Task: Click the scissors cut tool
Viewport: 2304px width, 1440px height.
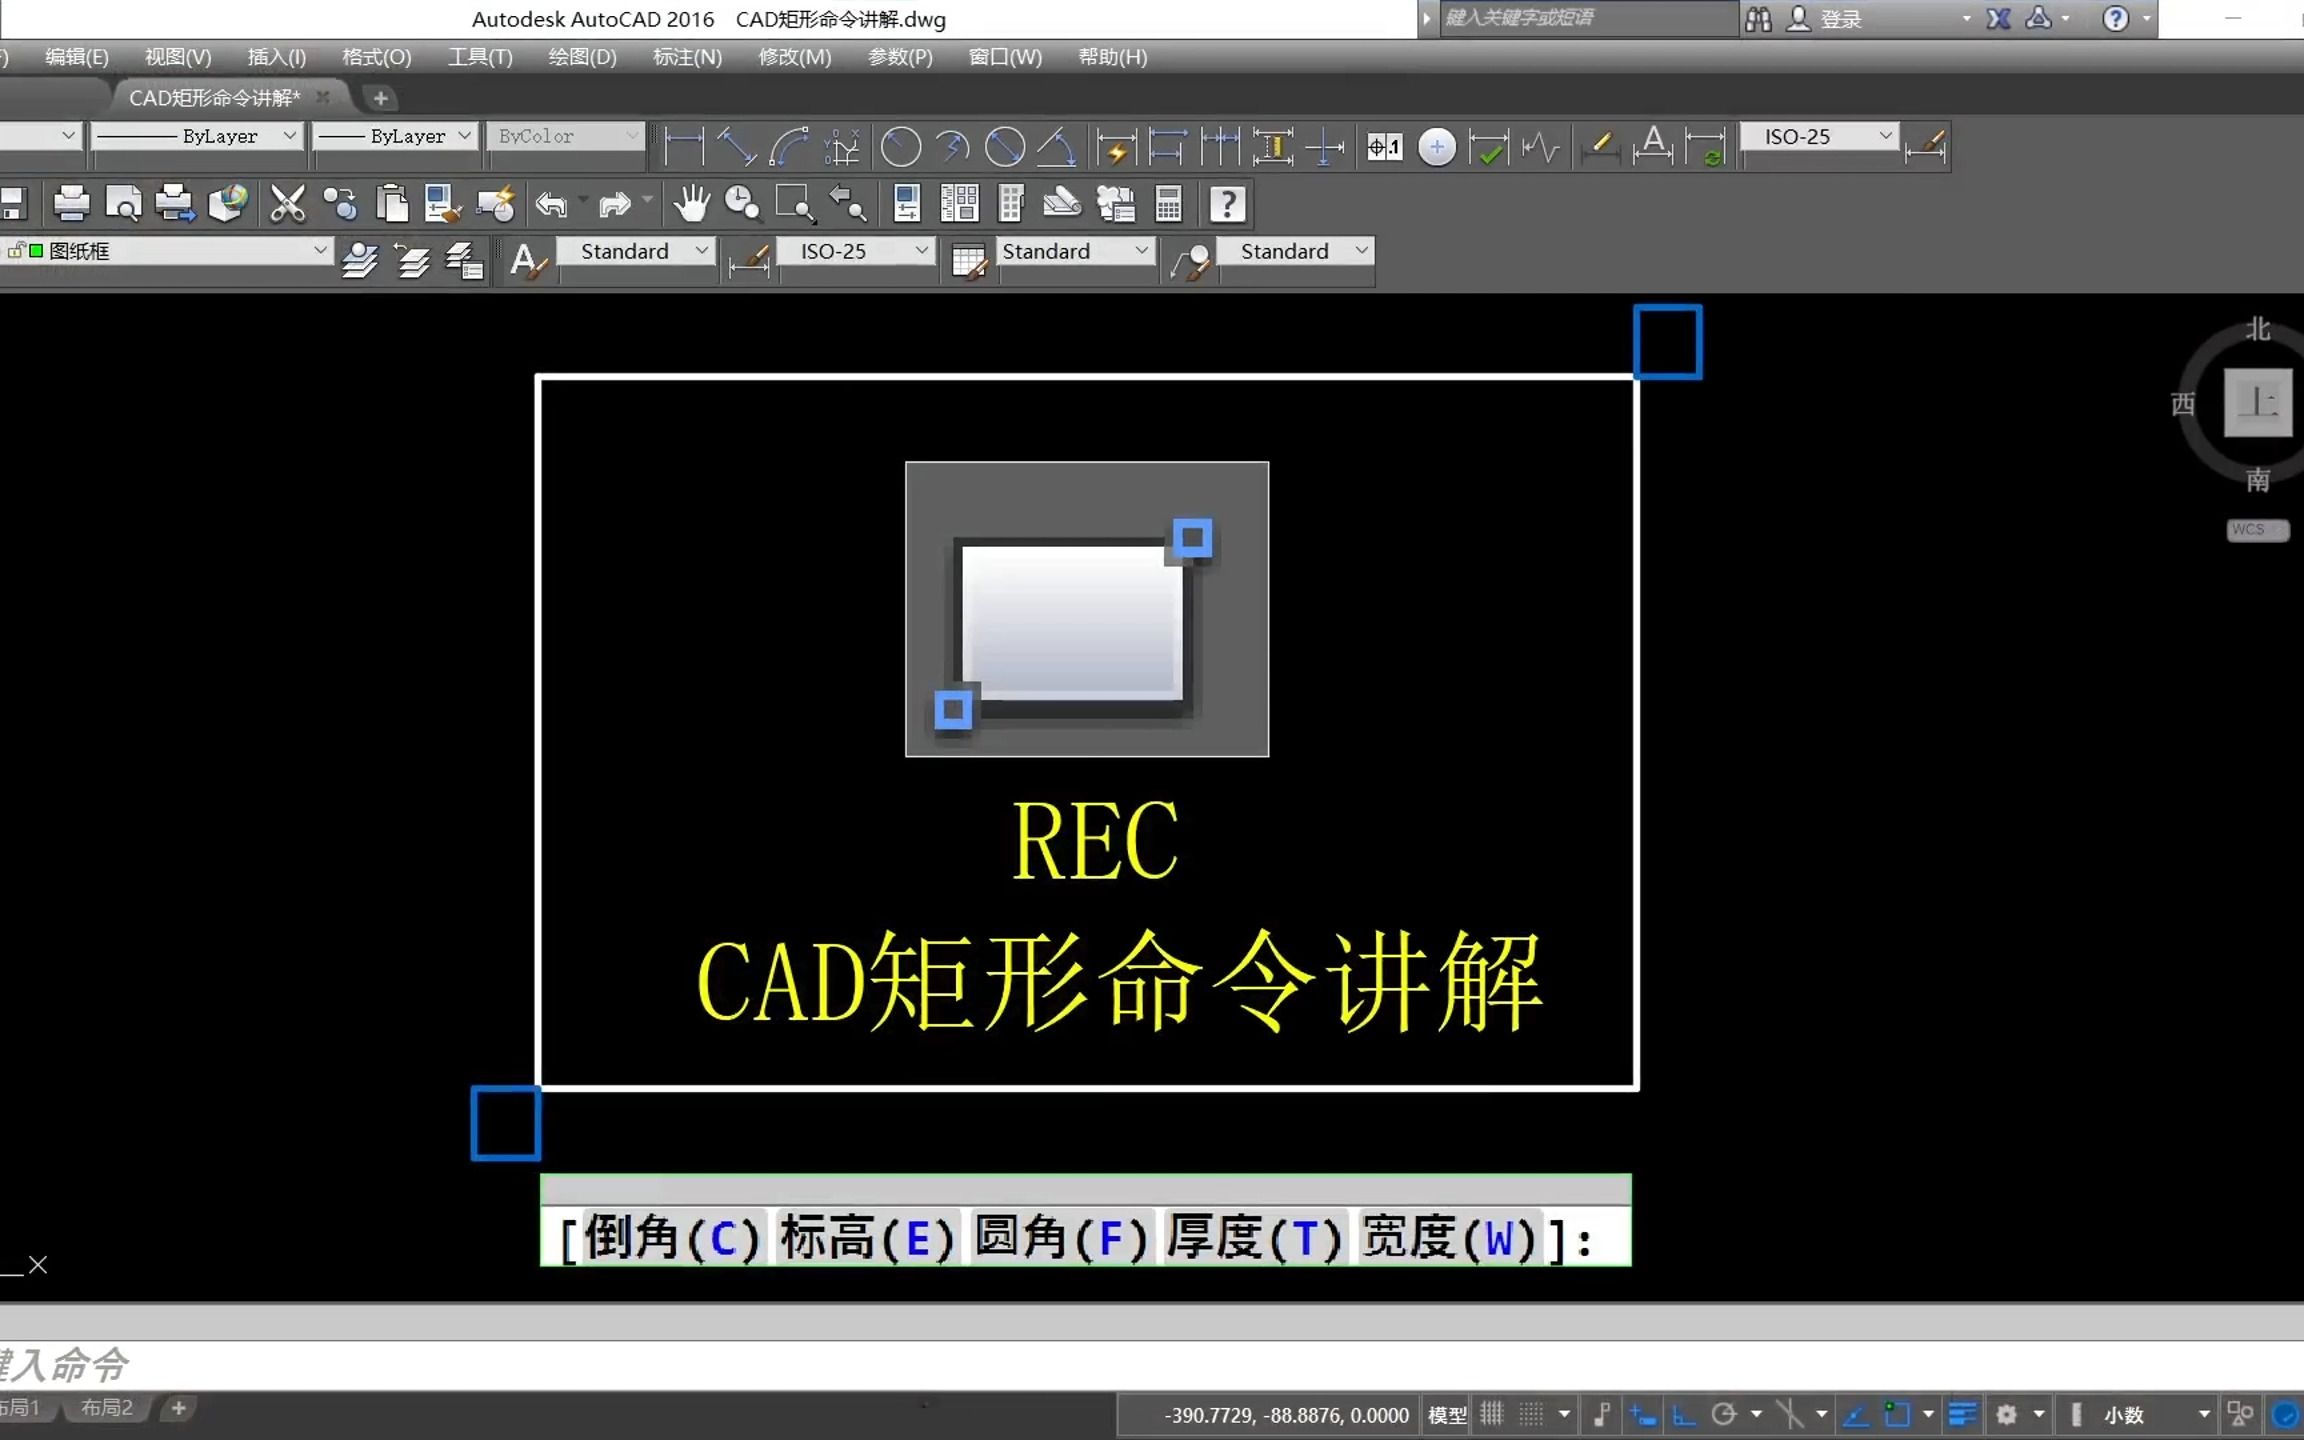Action: pos(289,203)
